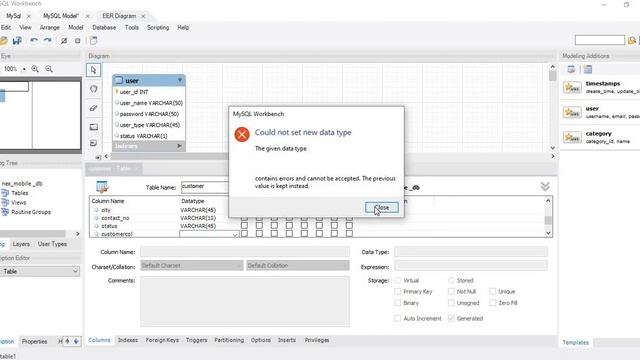
Task: Click the Comments text area
Action: (x=245, y=301)
